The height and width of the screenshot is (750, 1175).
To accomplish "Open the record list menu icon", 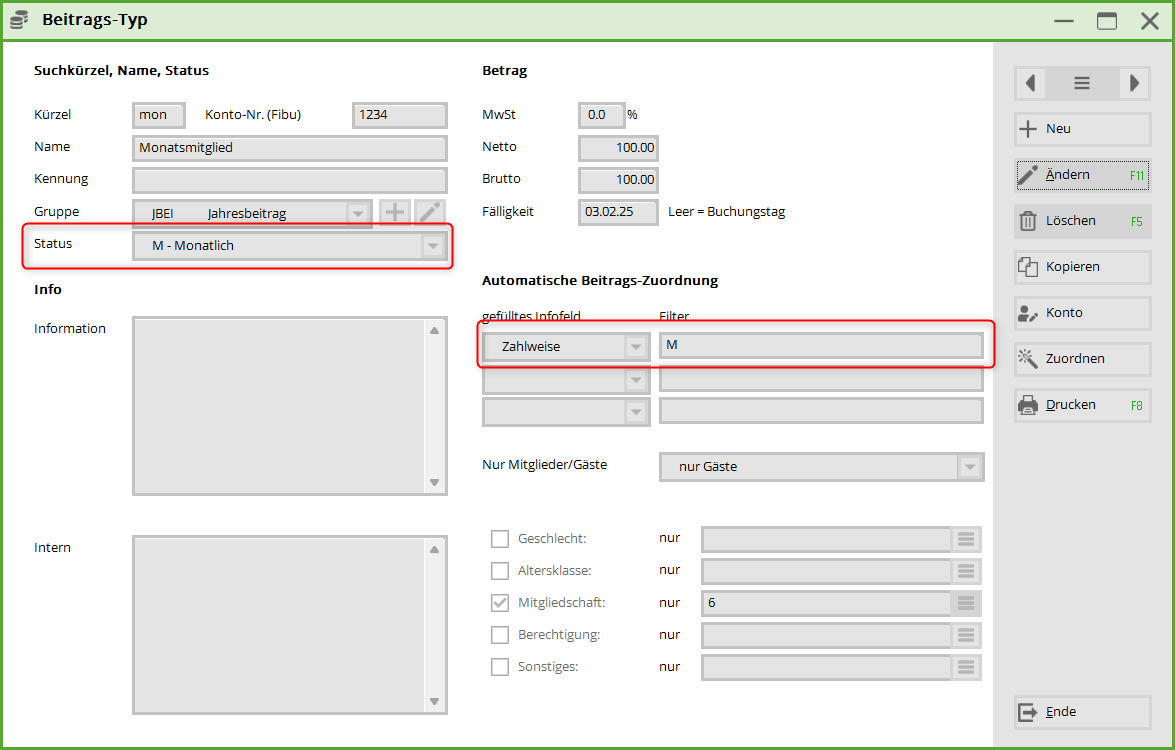I will [x=1082, y=84].
